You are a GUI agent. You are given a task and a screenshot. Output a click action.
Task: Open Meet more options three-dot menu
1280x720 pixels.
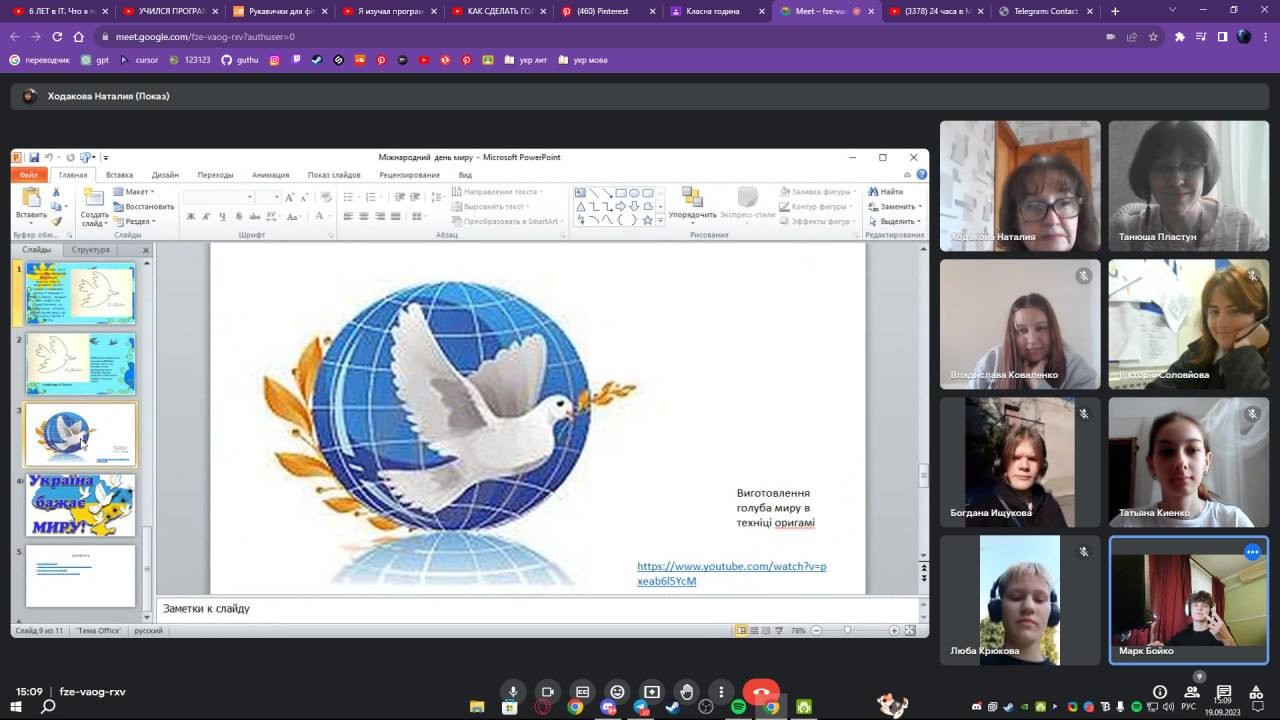pyautogui.click(x=721, y=692)
